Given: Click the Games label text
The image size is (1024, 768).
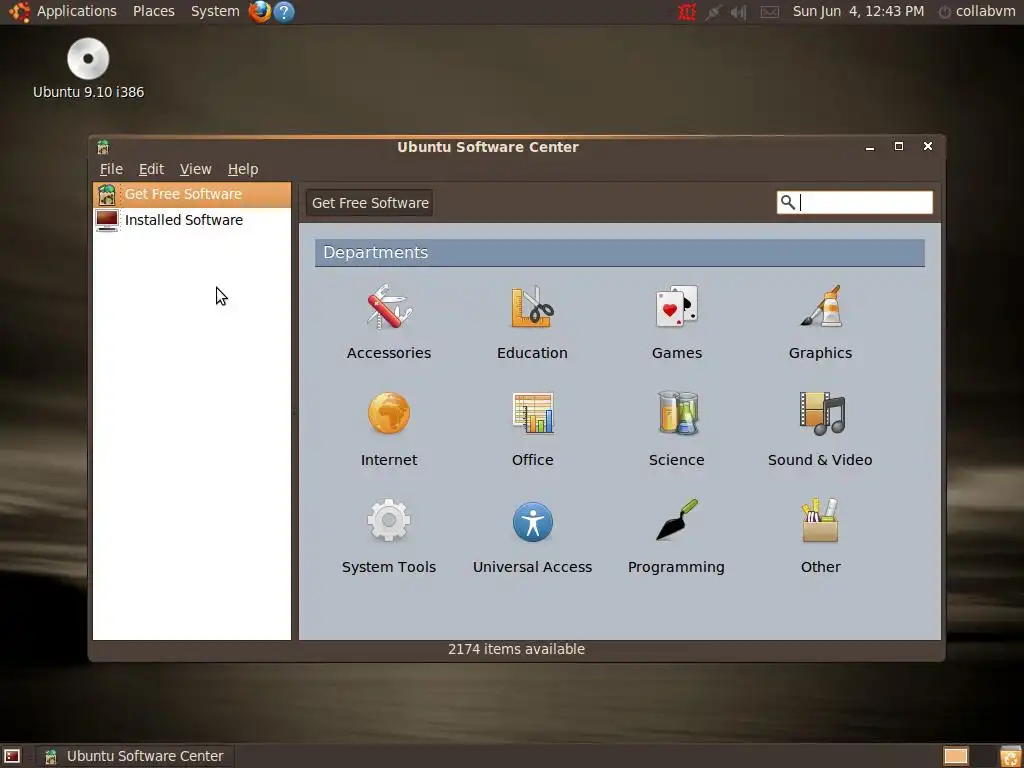Looking at the screenshot, I should click(677, 353).
